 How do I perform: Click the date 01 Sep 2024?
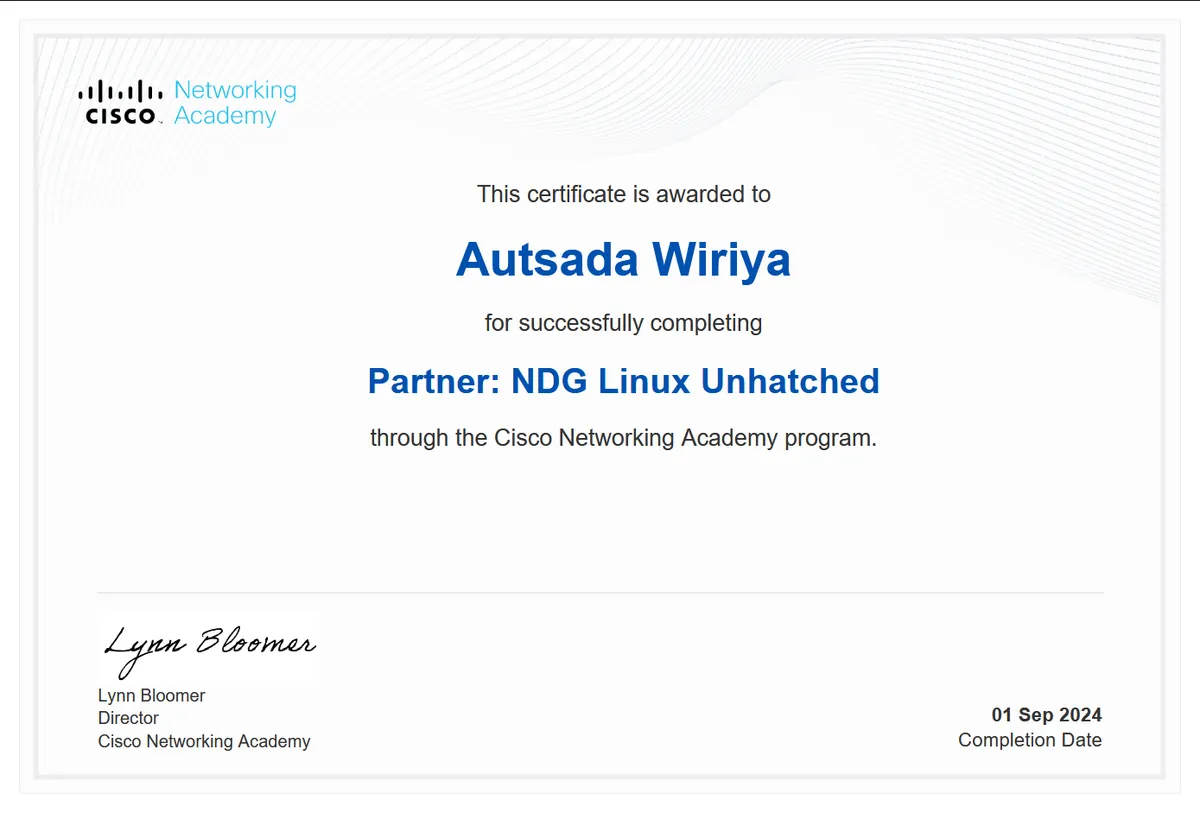coord(1046,715)
